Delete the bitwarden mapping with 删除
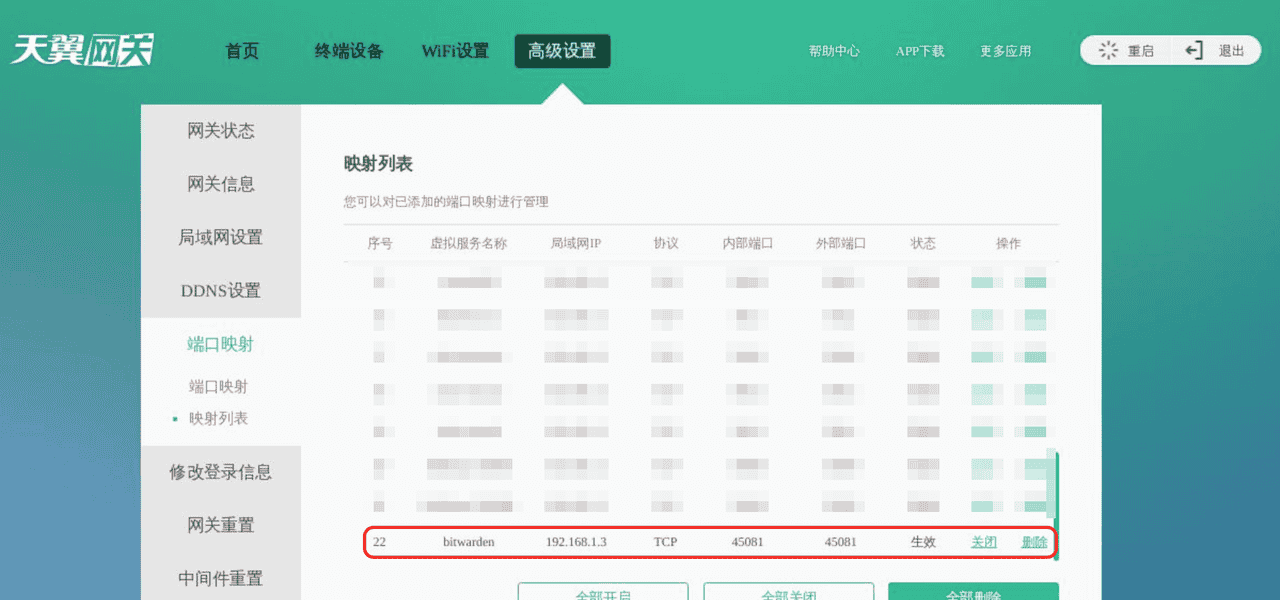 click(1034, 541)
